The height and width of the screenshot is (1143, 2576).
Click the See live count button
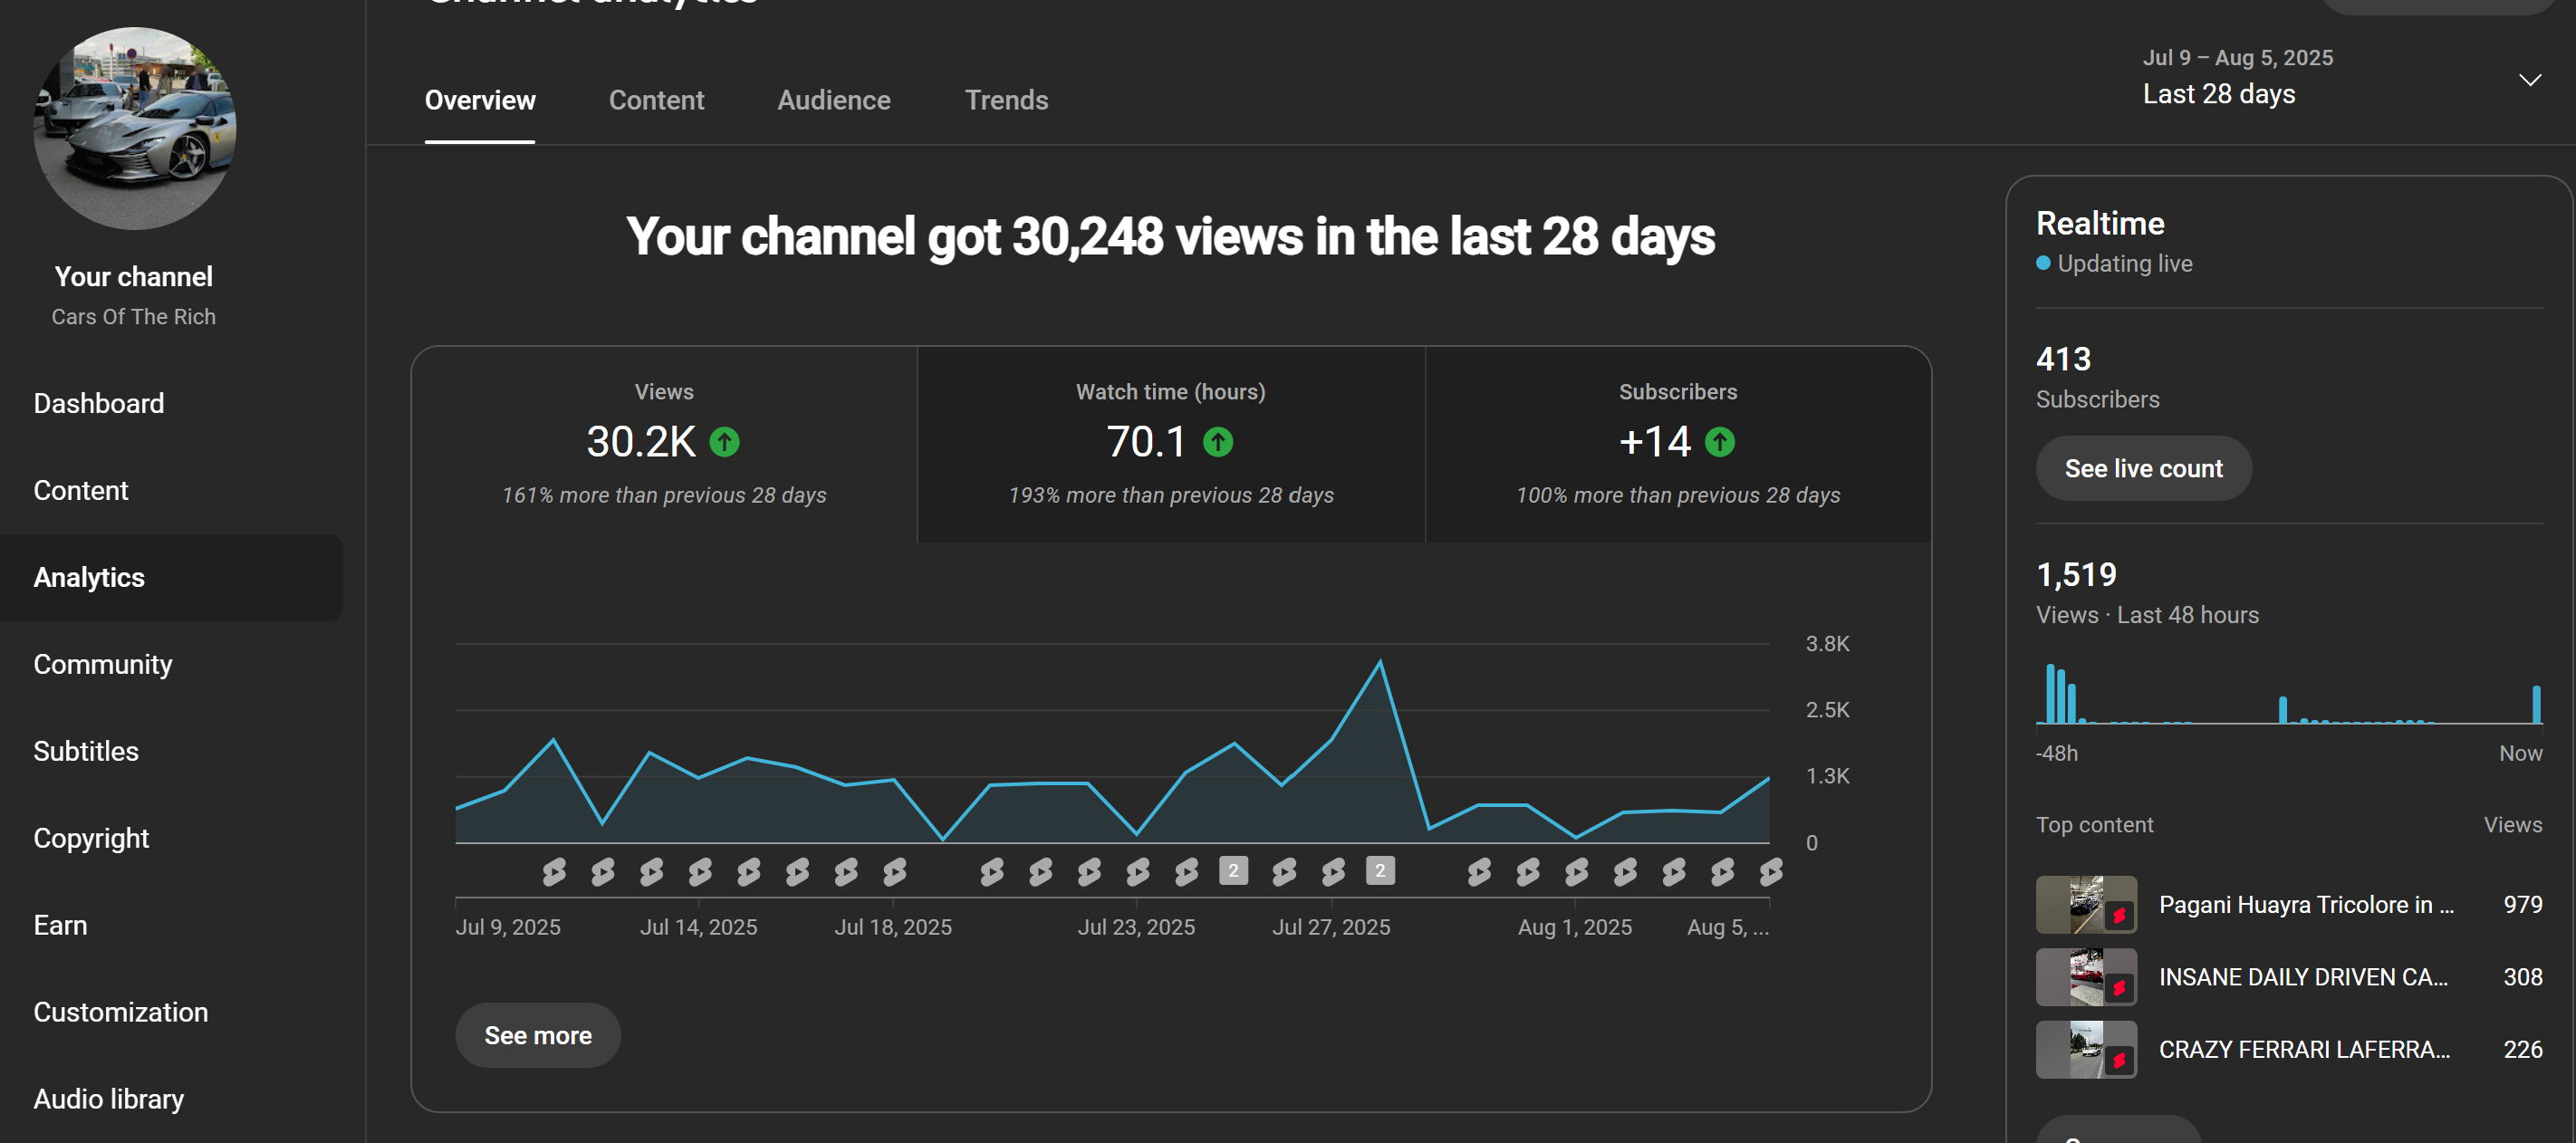pos(2143,468)
